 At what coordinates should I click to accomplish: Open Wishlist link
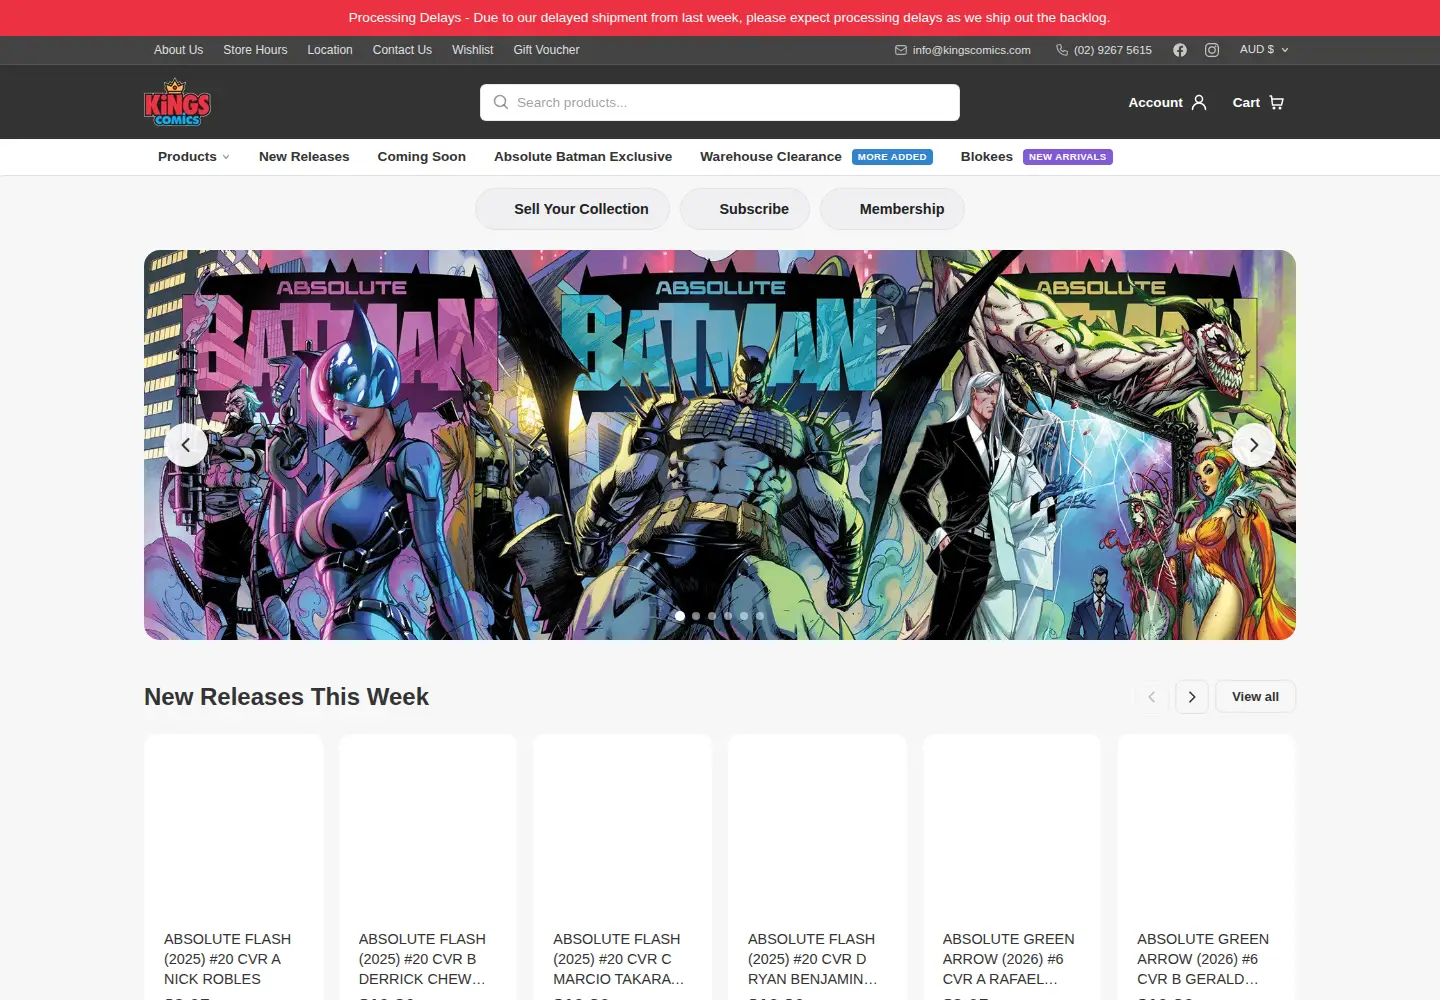tap(473, 50)
